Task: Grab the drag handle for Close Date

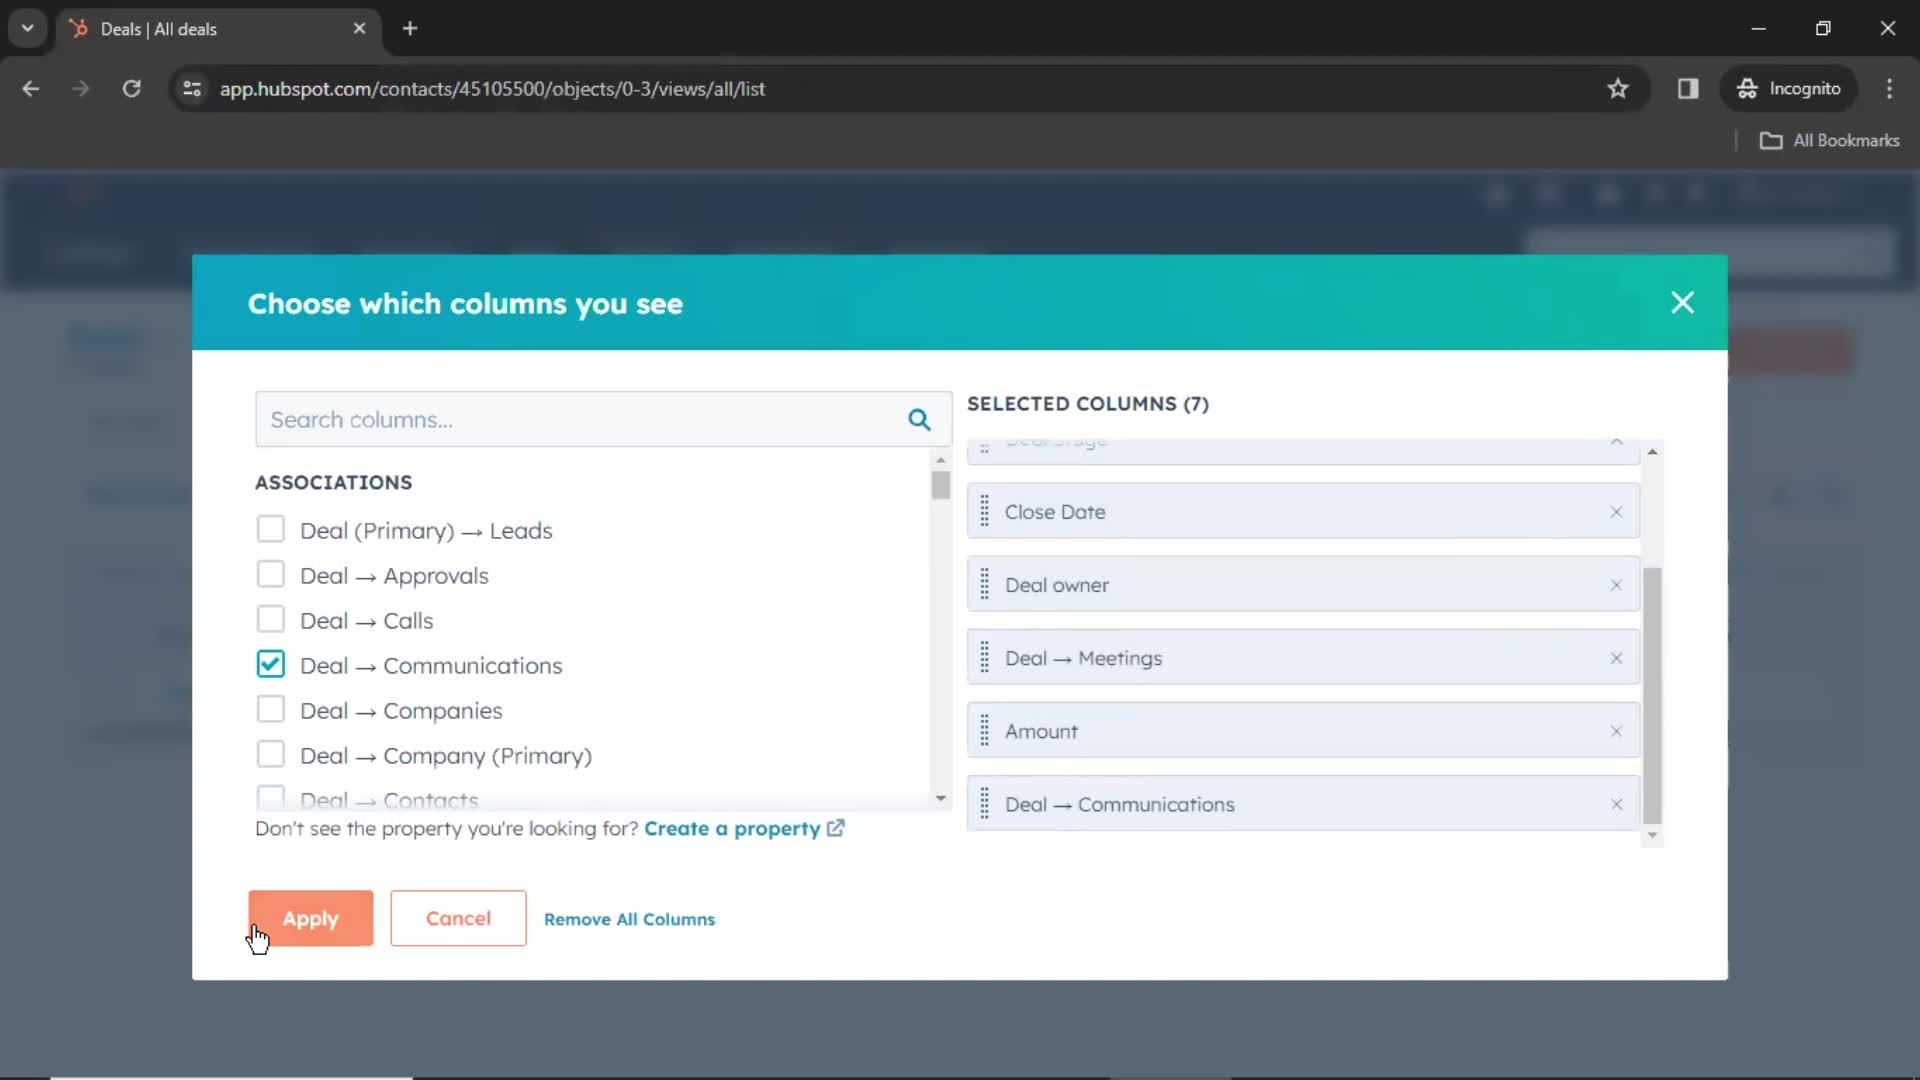Action: click(x=984, y=512)
